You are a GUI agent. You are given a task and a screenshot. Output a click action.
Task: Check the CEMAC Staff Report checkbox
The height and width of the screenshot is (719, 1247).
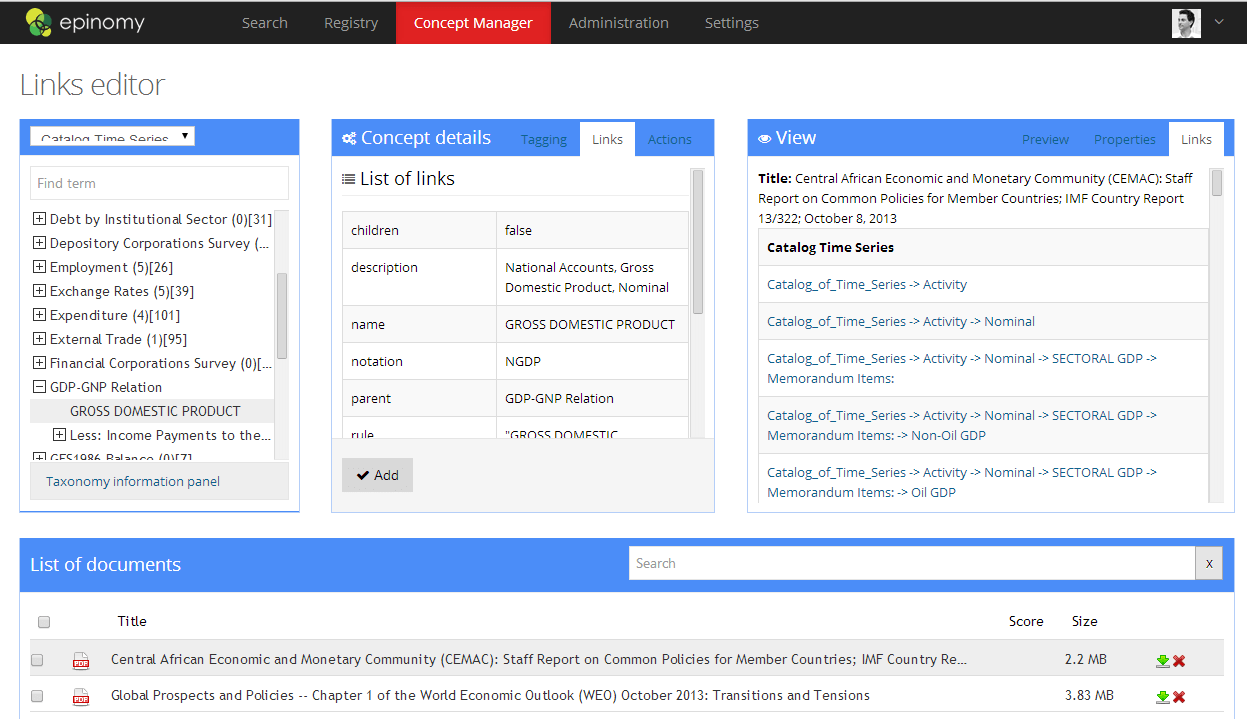(37, 660)
